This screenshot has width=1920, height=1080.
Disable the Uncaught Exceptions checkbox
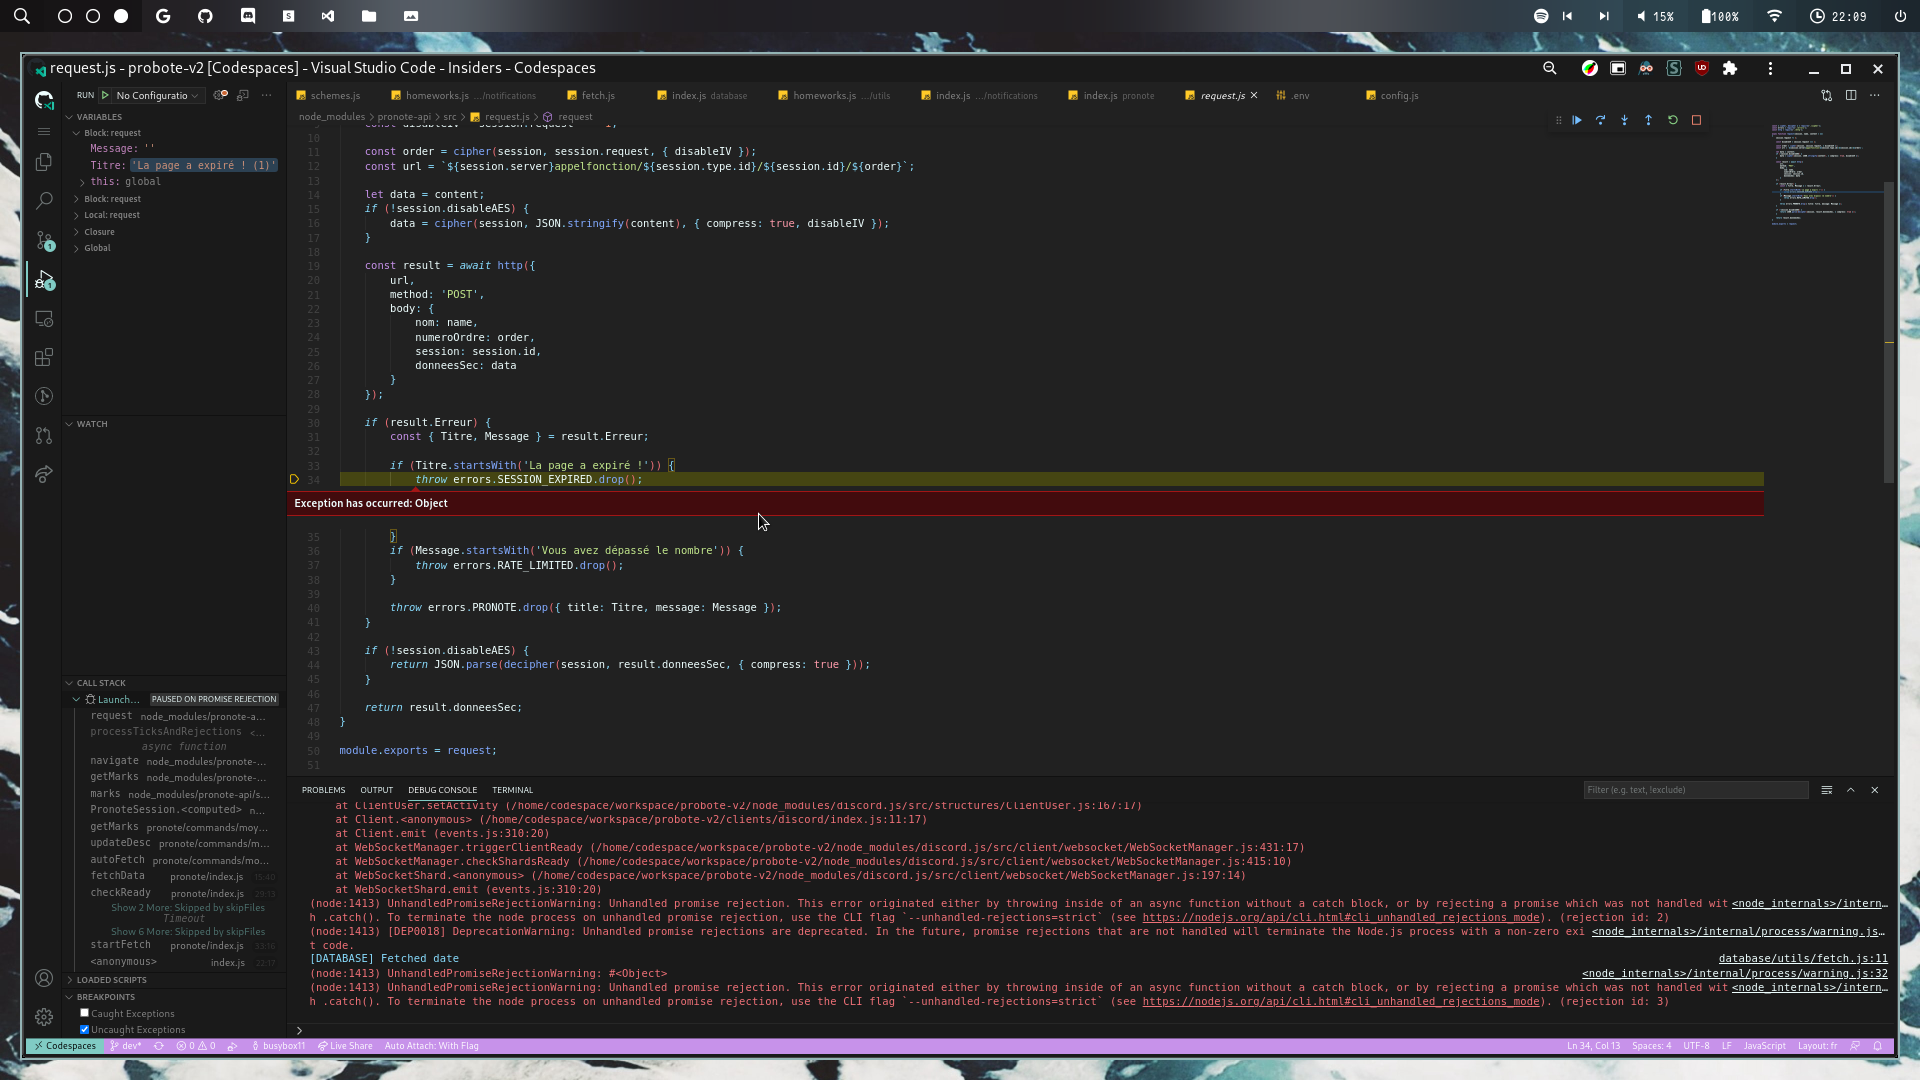85,1029
